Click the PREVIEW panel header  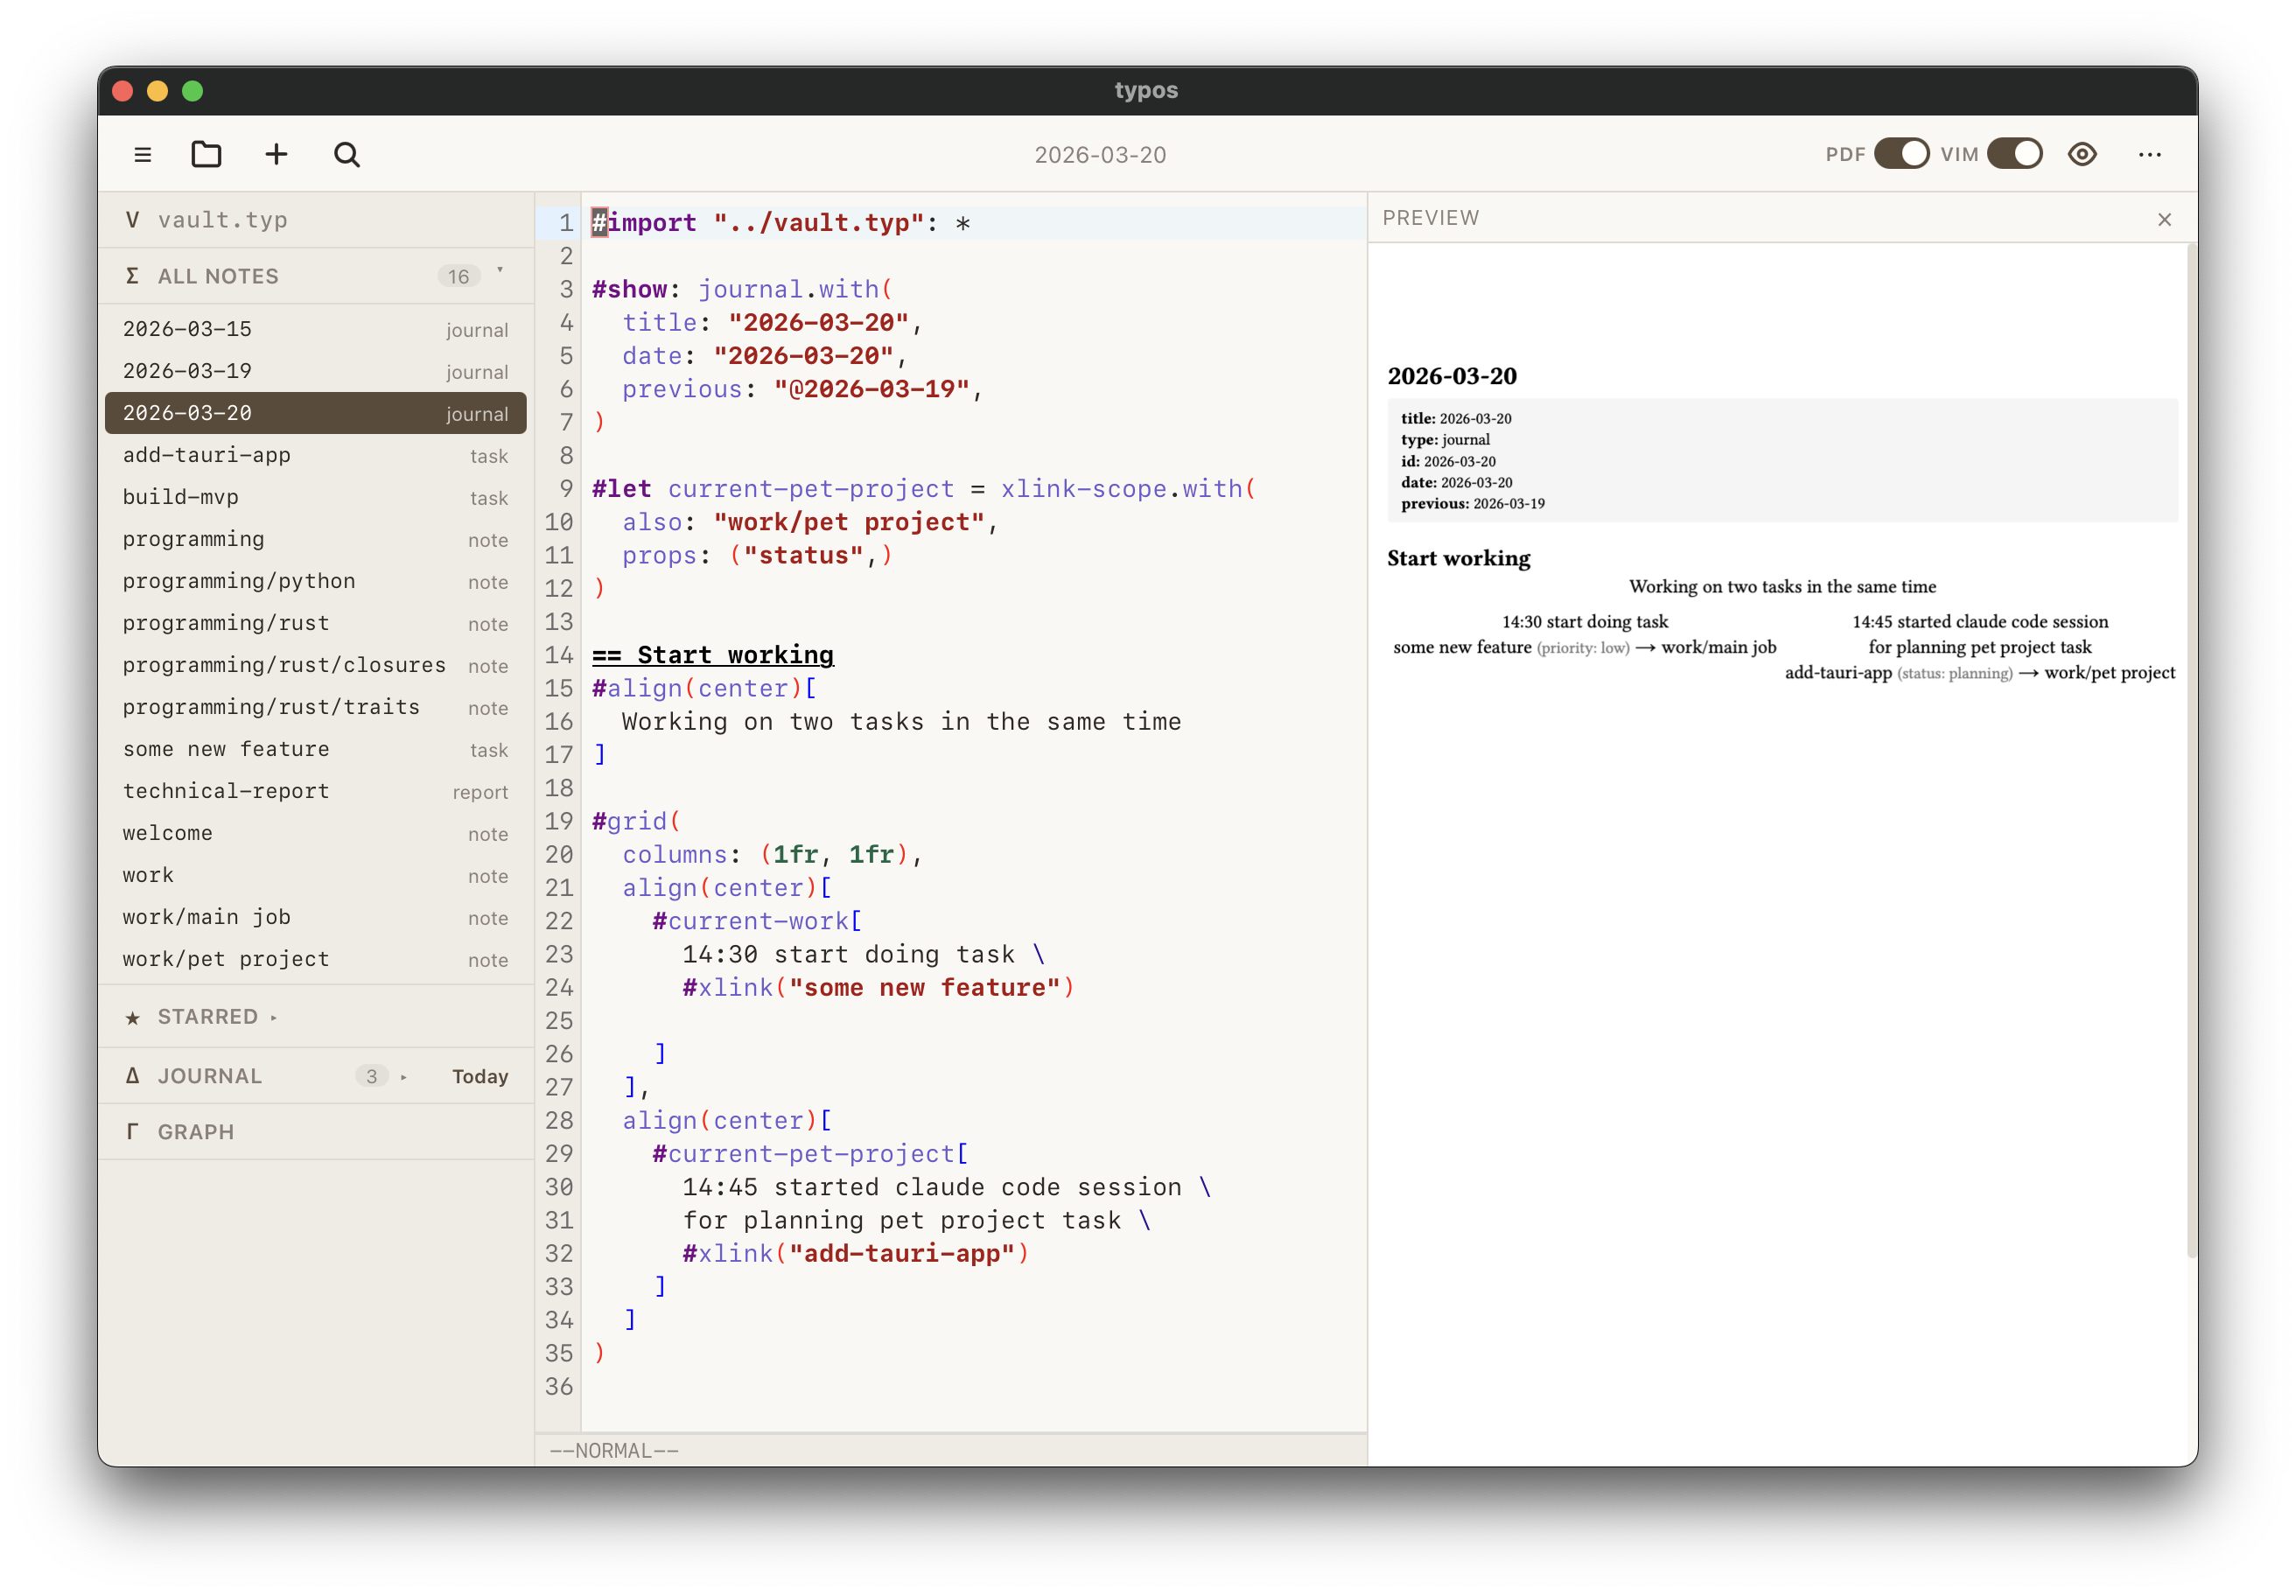[1431, 218]
